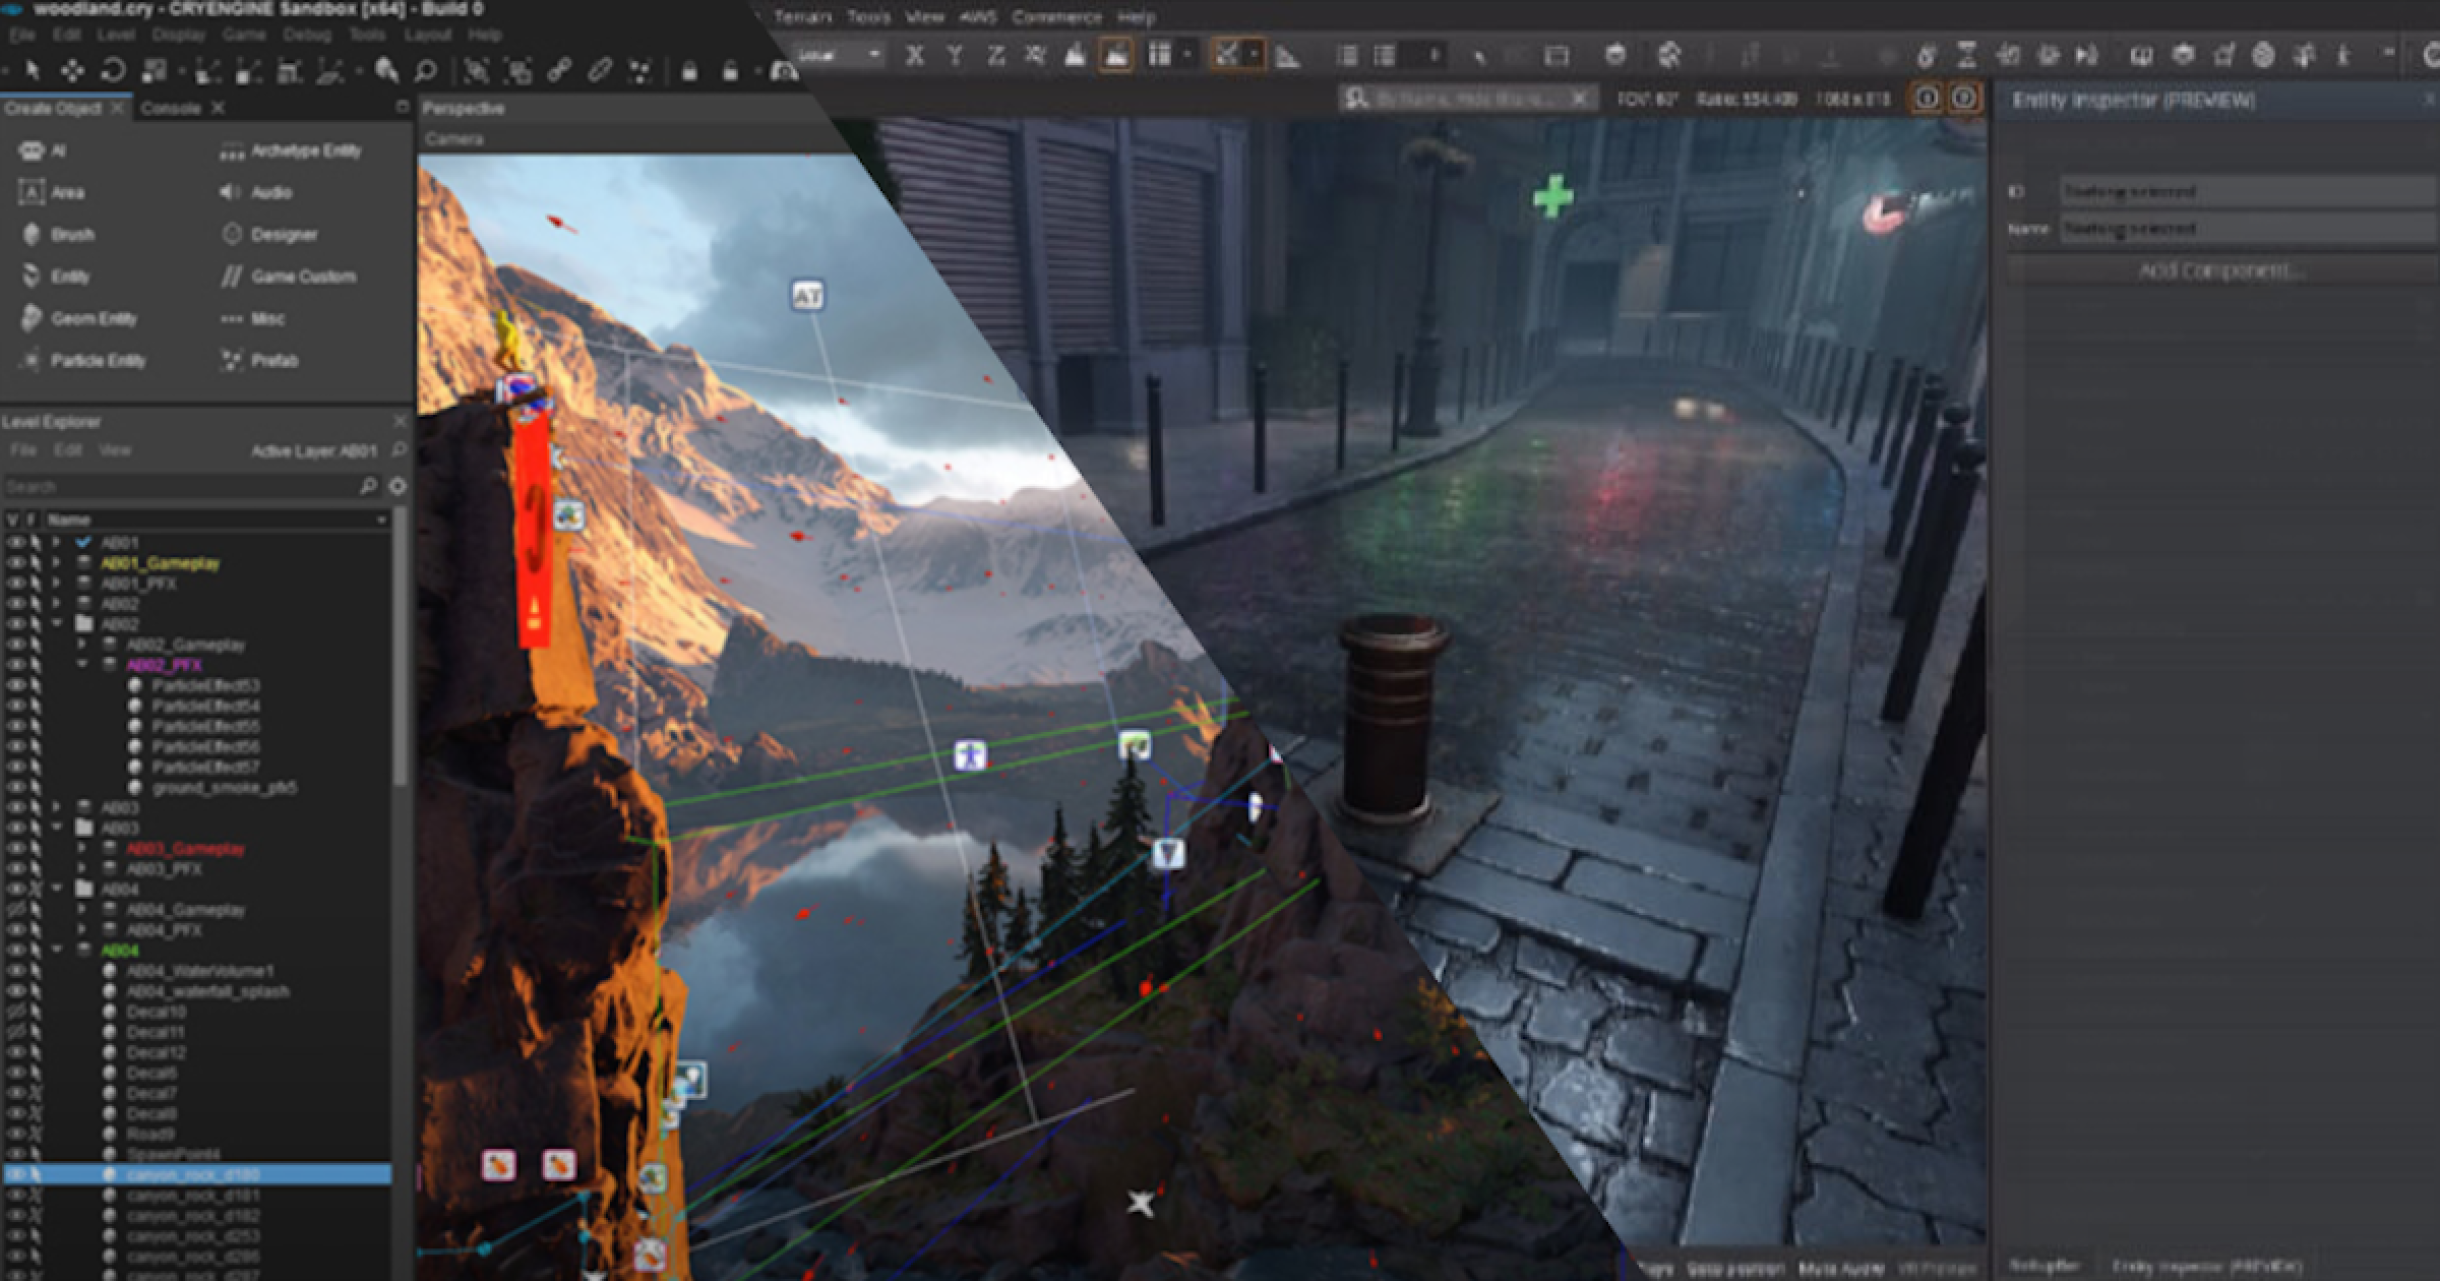Constrain to Y axis button
2440x1281 pixels.
point(955,56)
